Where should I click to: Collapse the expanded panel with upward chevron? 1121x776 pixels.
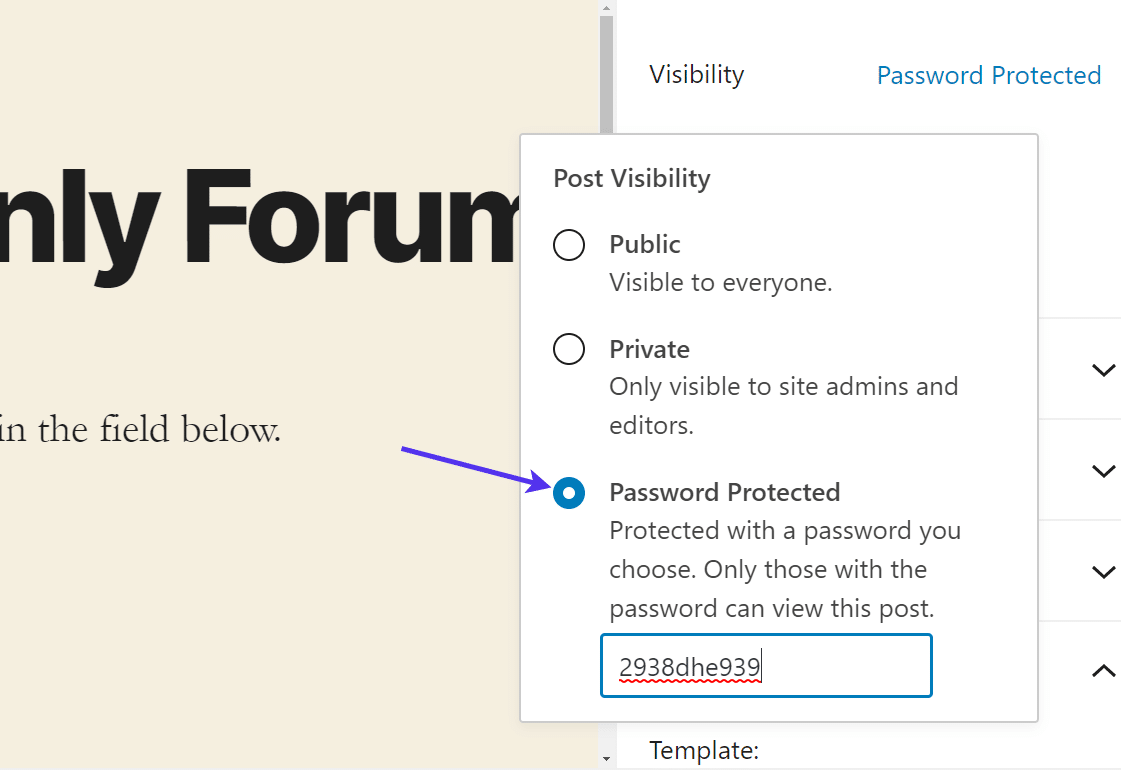point(1103,671)
